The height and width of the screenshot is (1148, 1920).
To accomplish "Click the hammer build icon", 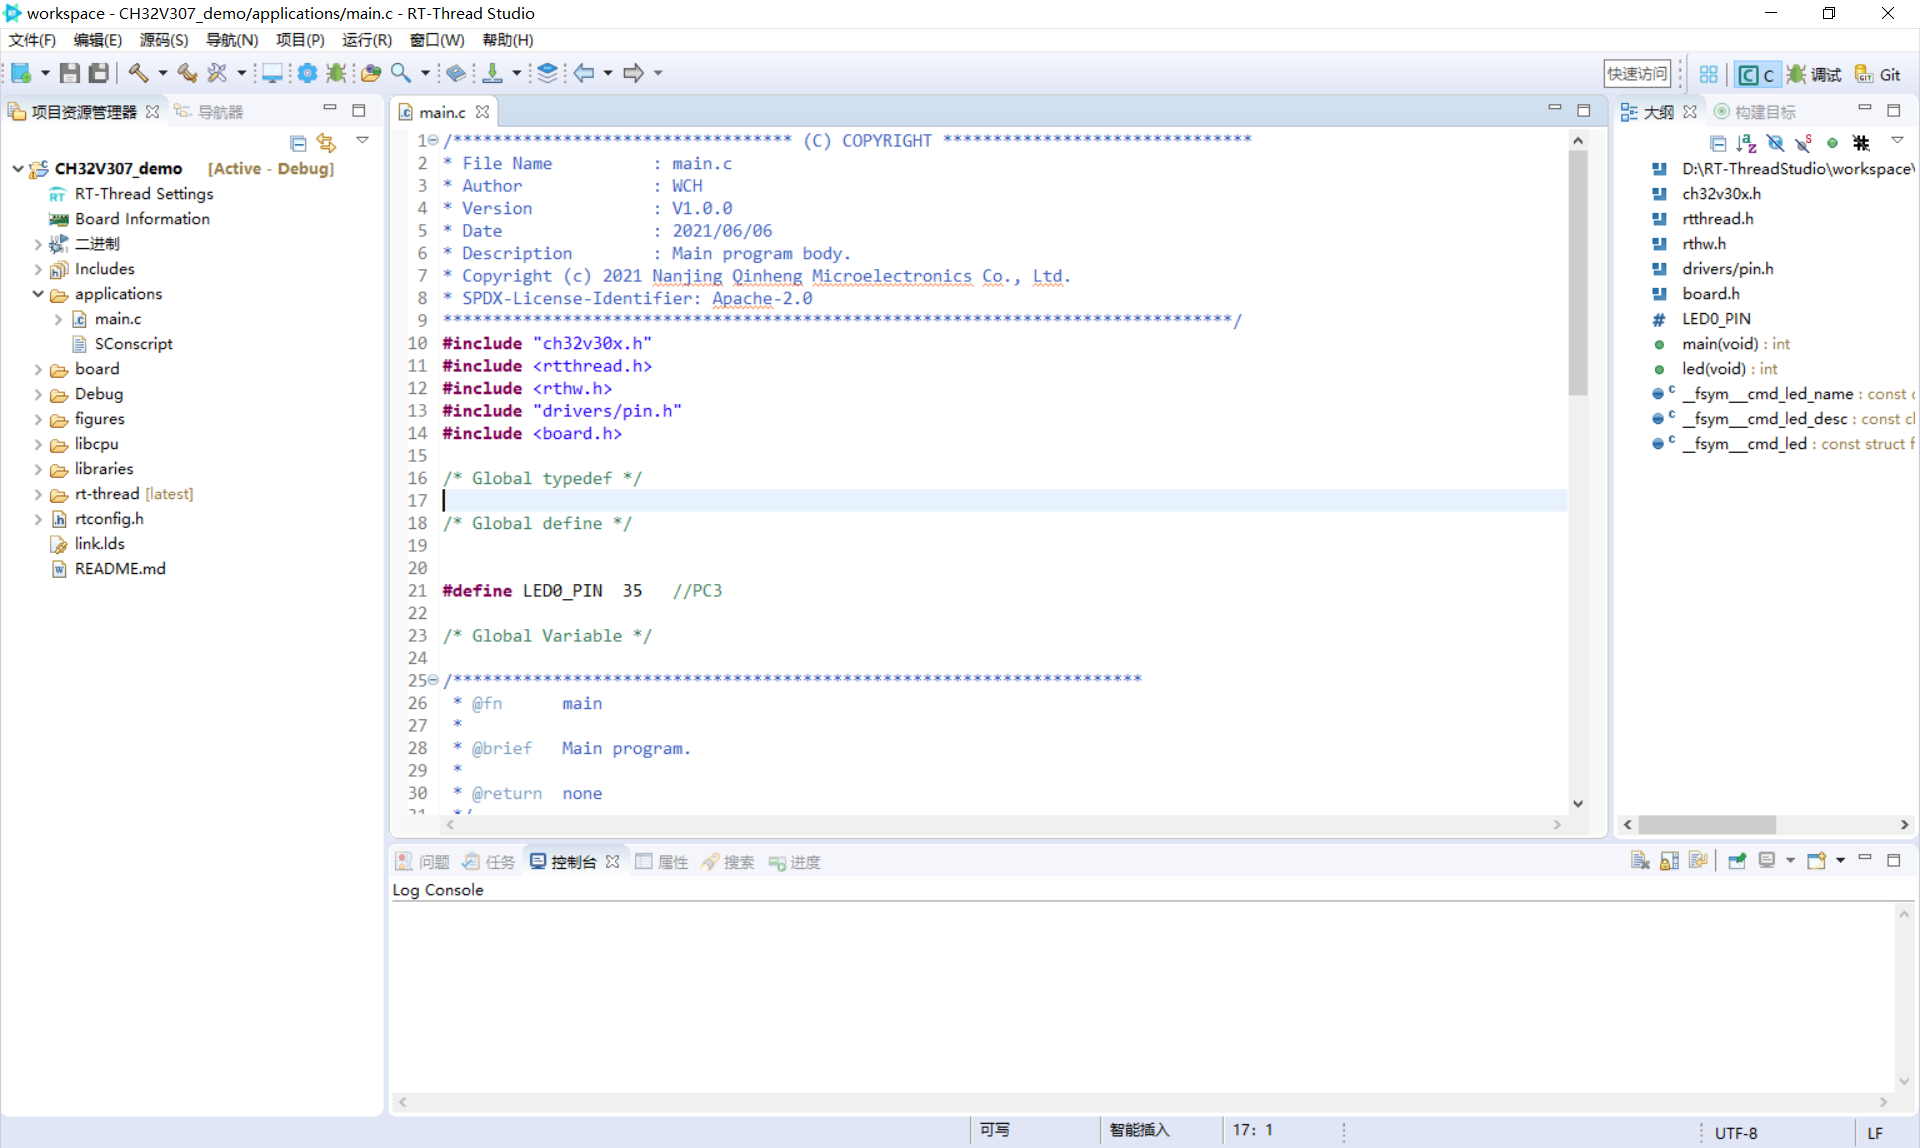I will tap(138, 73).
